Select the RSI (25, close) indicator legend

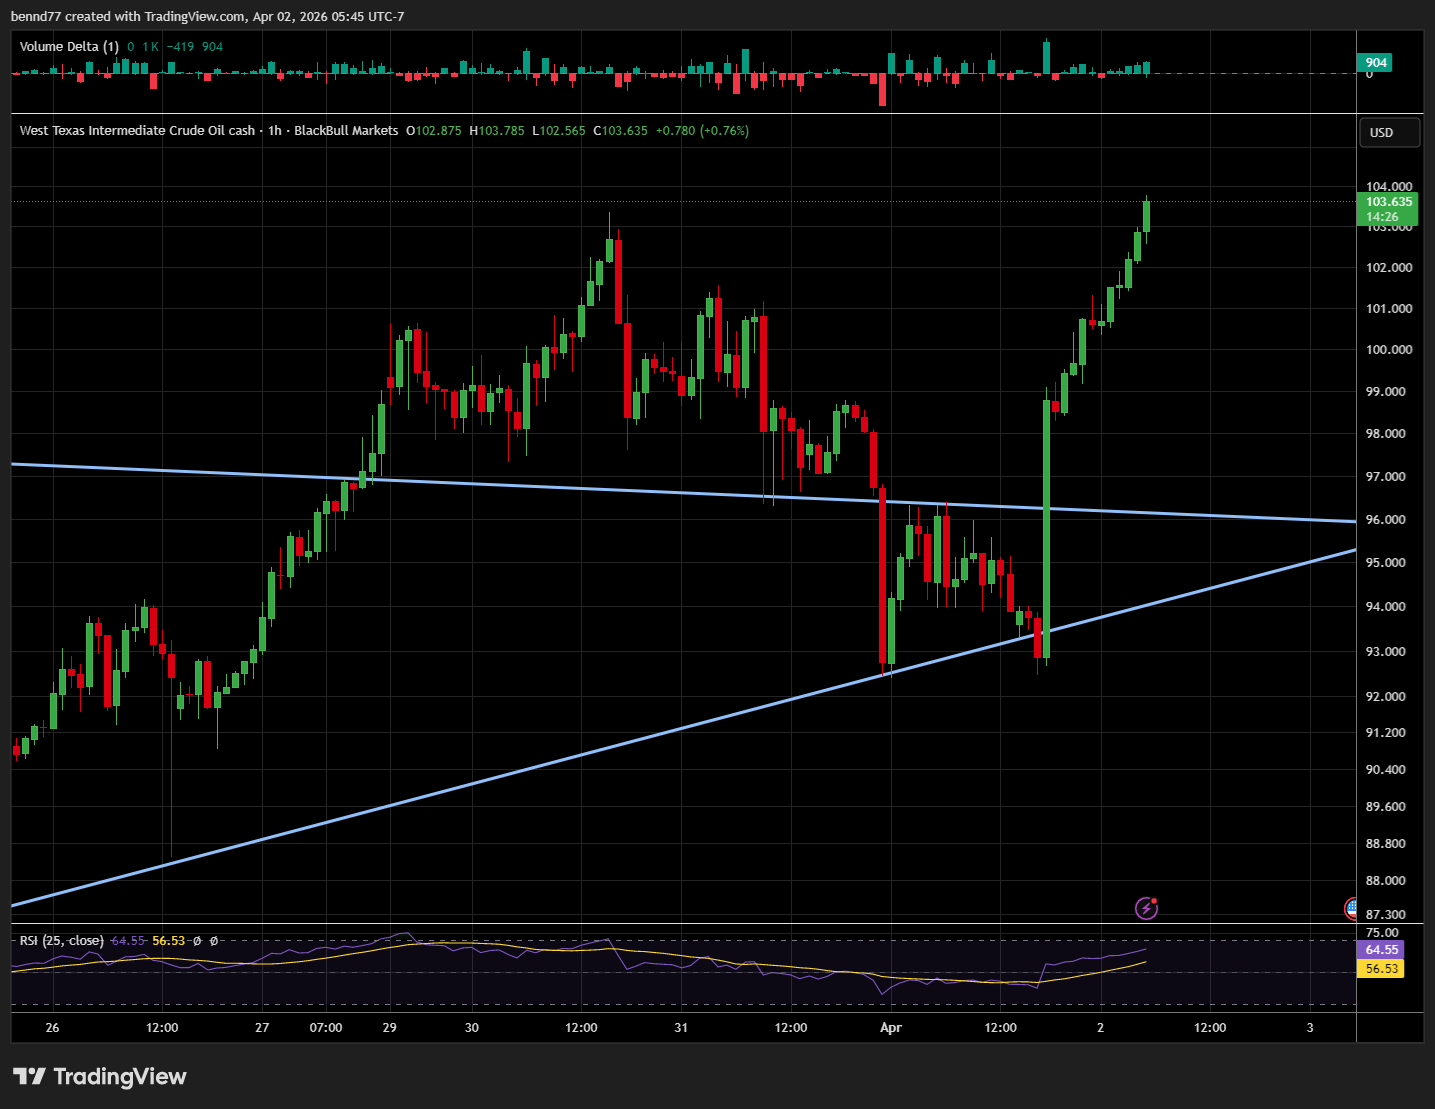[61, 941]
